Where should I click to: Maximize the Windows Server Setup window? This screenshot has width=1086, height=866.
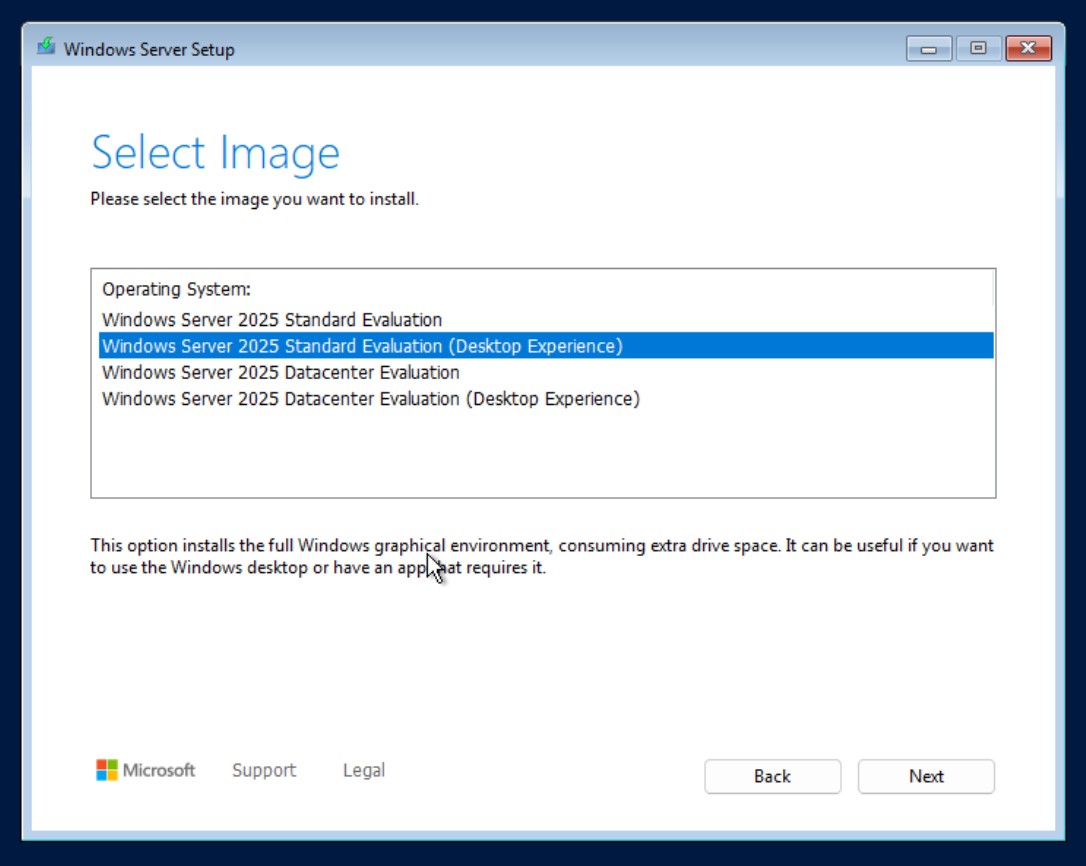pyautogui.click(x=977, y=48)
